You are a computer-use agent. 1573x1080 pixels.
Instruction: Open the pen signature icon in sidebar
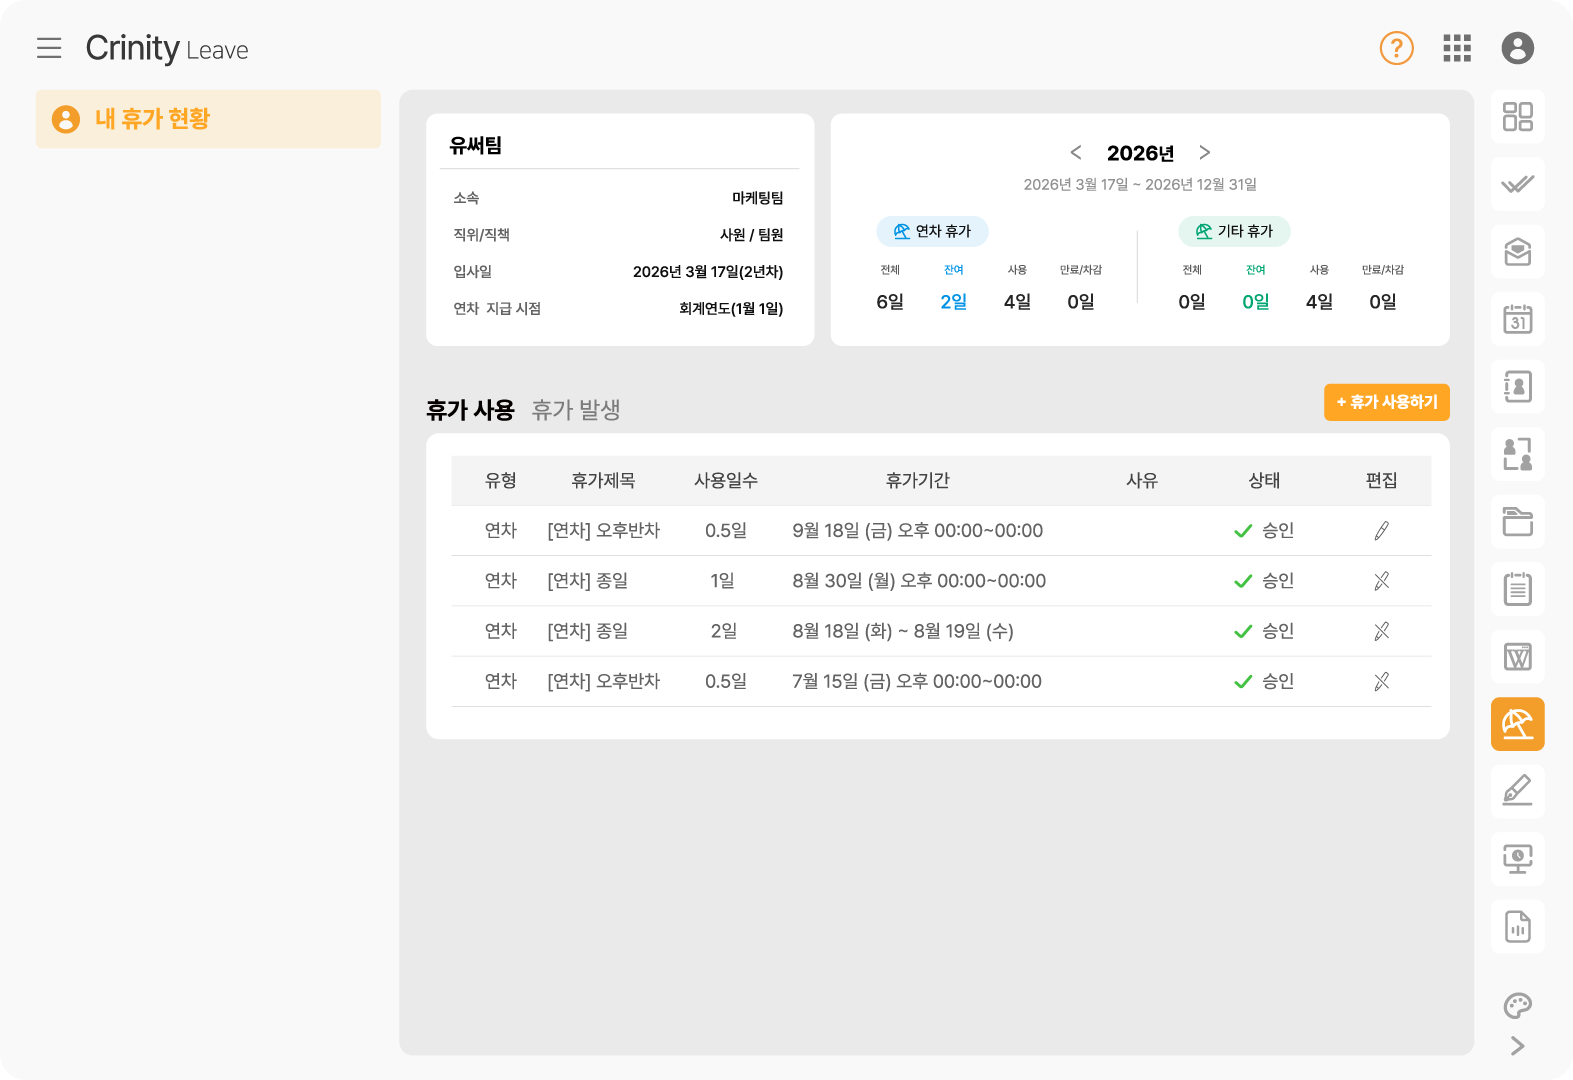[x=1517, y=792]
